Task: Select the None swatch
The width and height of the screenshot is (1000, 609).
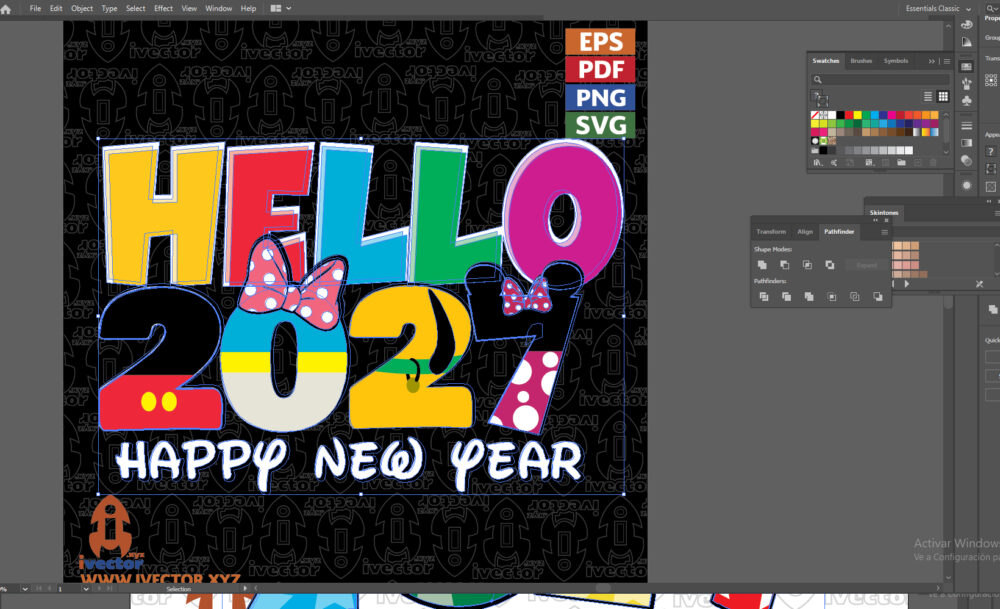Action: pos(815,115)
